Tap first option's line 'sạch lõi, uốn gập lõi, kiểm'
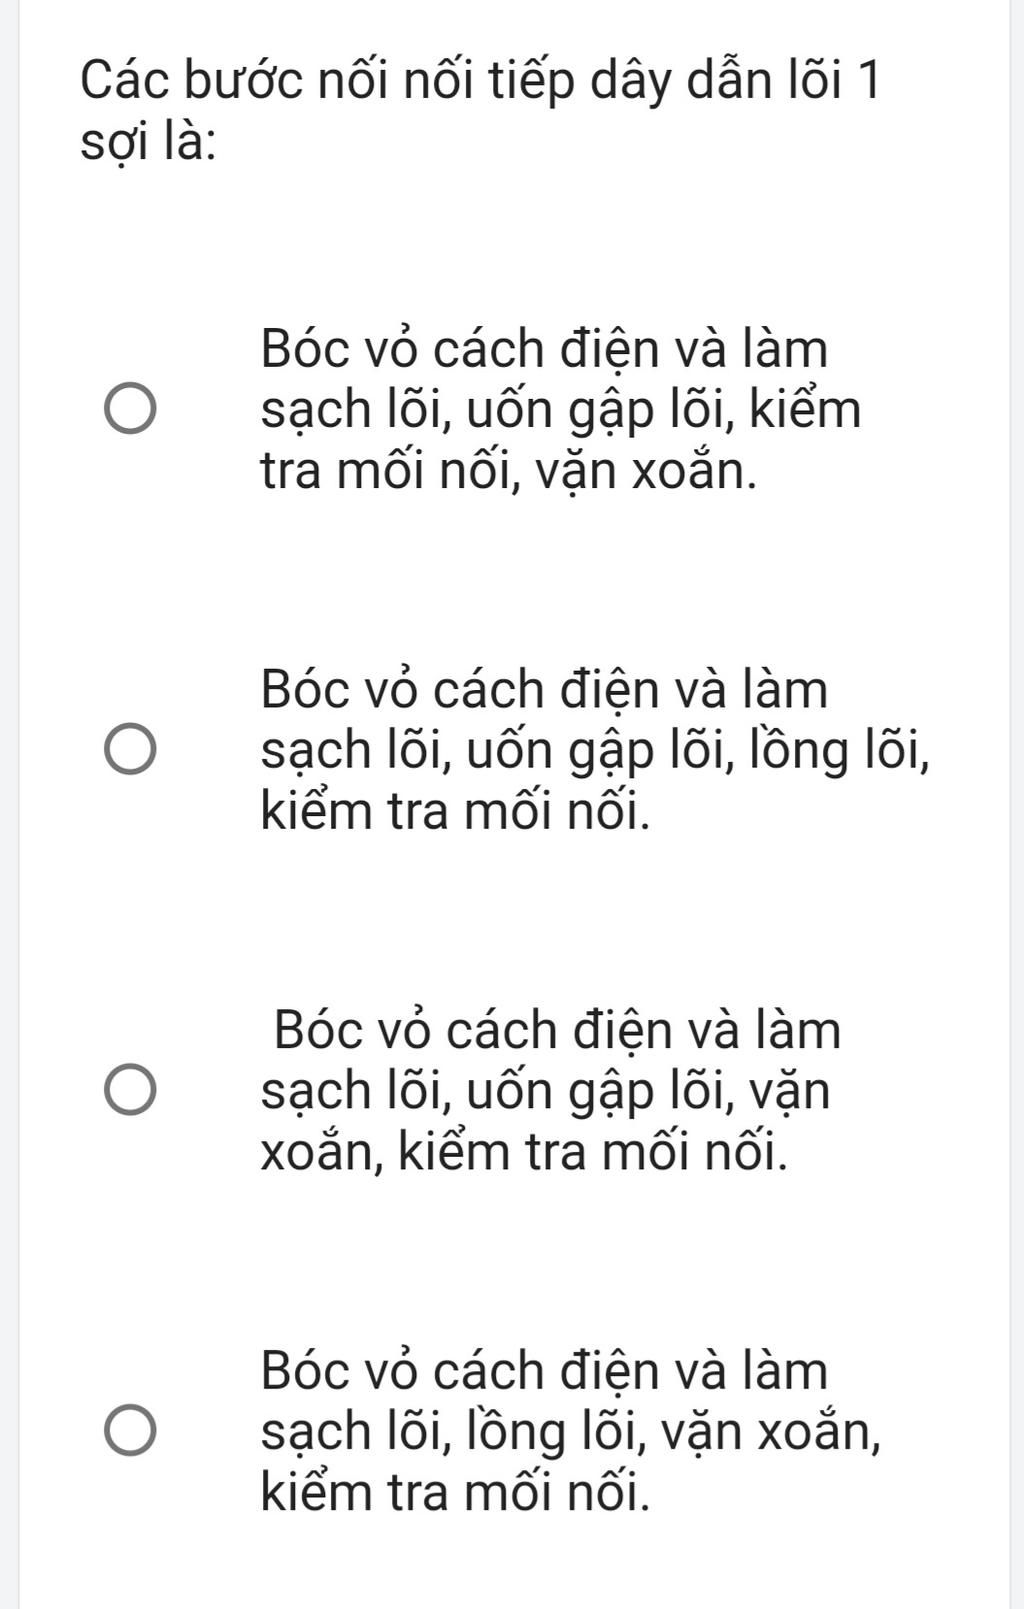 point(560,411)
